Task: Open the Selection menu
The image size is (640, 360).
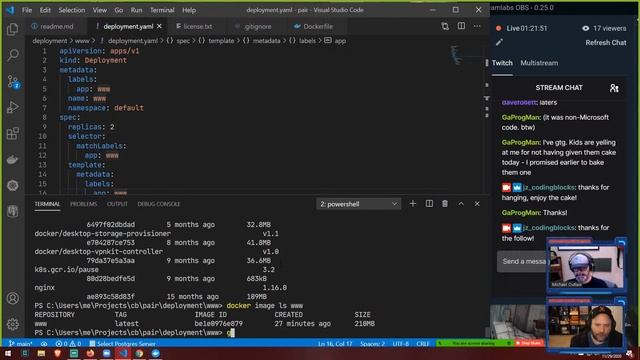Action: 71,10
